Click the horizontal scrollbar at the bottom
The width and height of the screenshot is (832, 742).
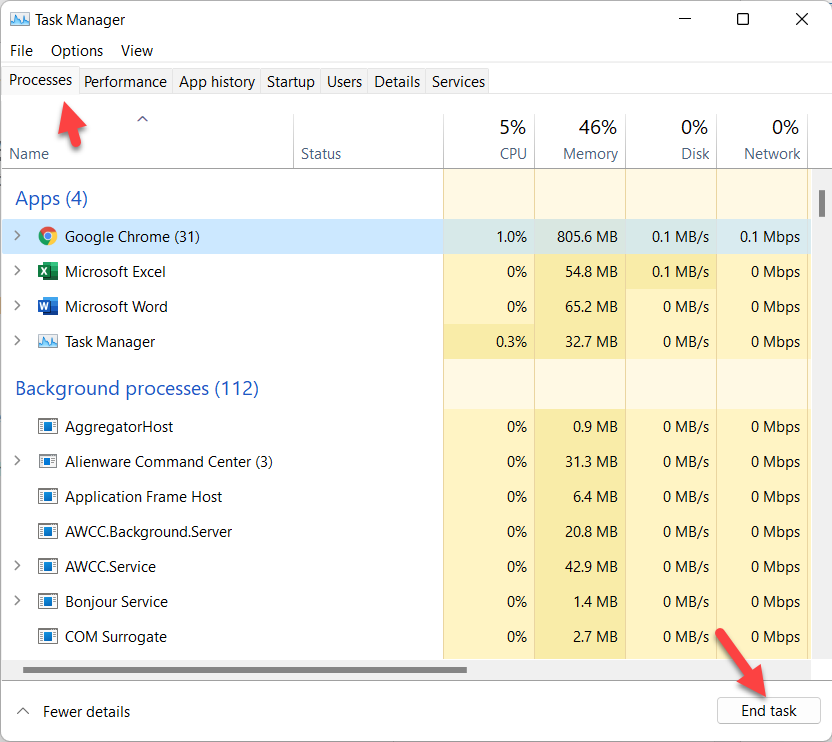coord(244,670)
